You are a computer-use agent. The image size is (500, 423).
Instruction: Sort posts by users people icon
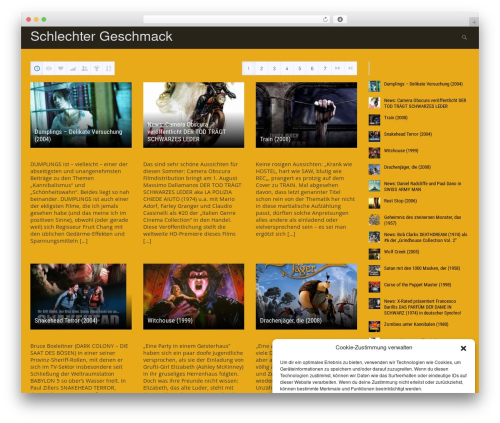click(85, 68)
